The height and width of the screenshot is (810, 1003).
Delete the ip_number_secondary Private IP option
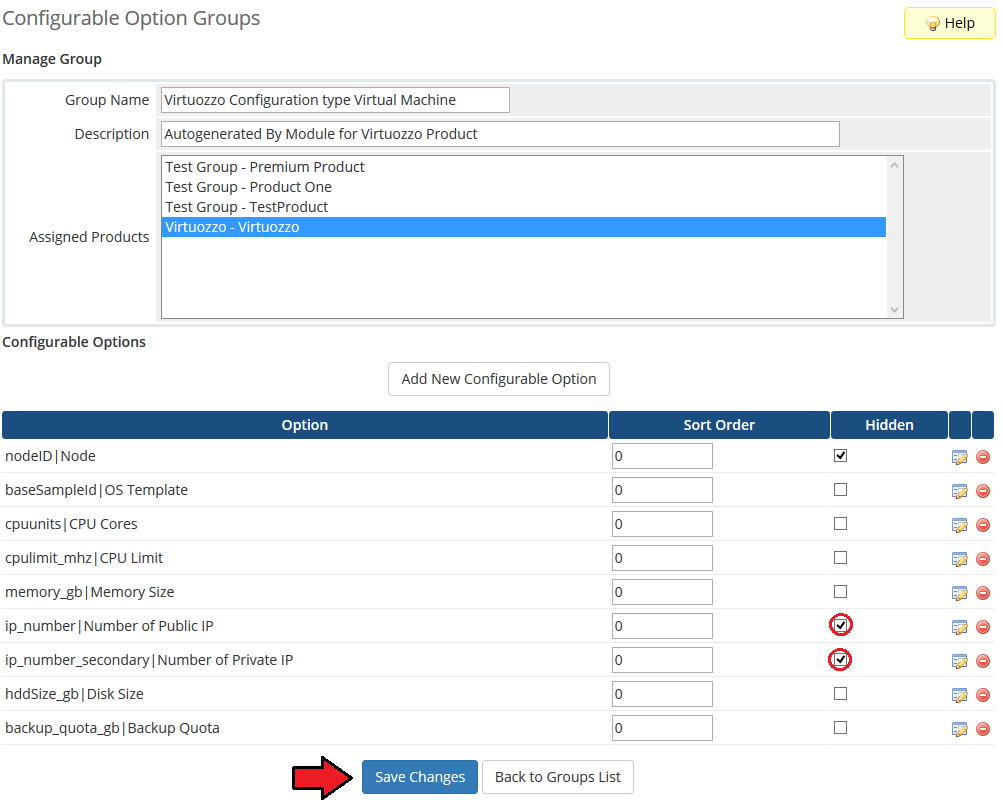(983, 661)
